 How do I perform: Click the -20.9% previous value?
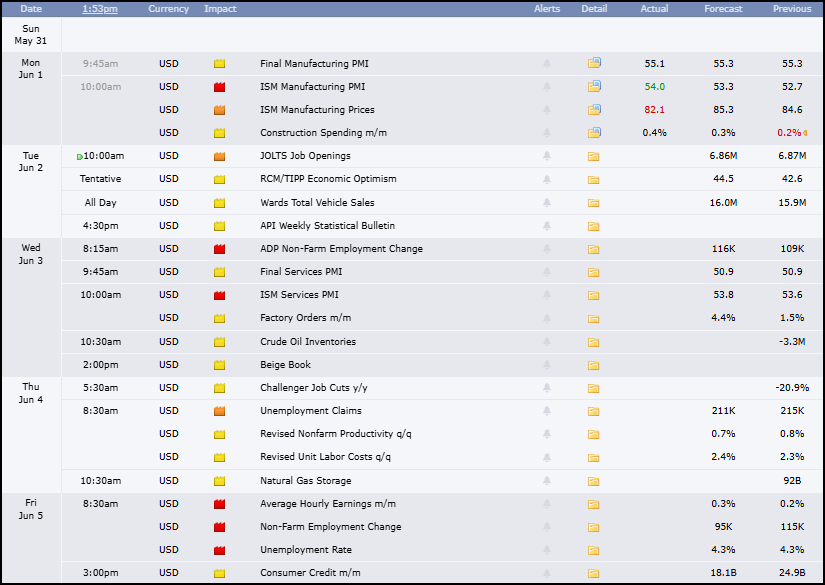[792, 388]
